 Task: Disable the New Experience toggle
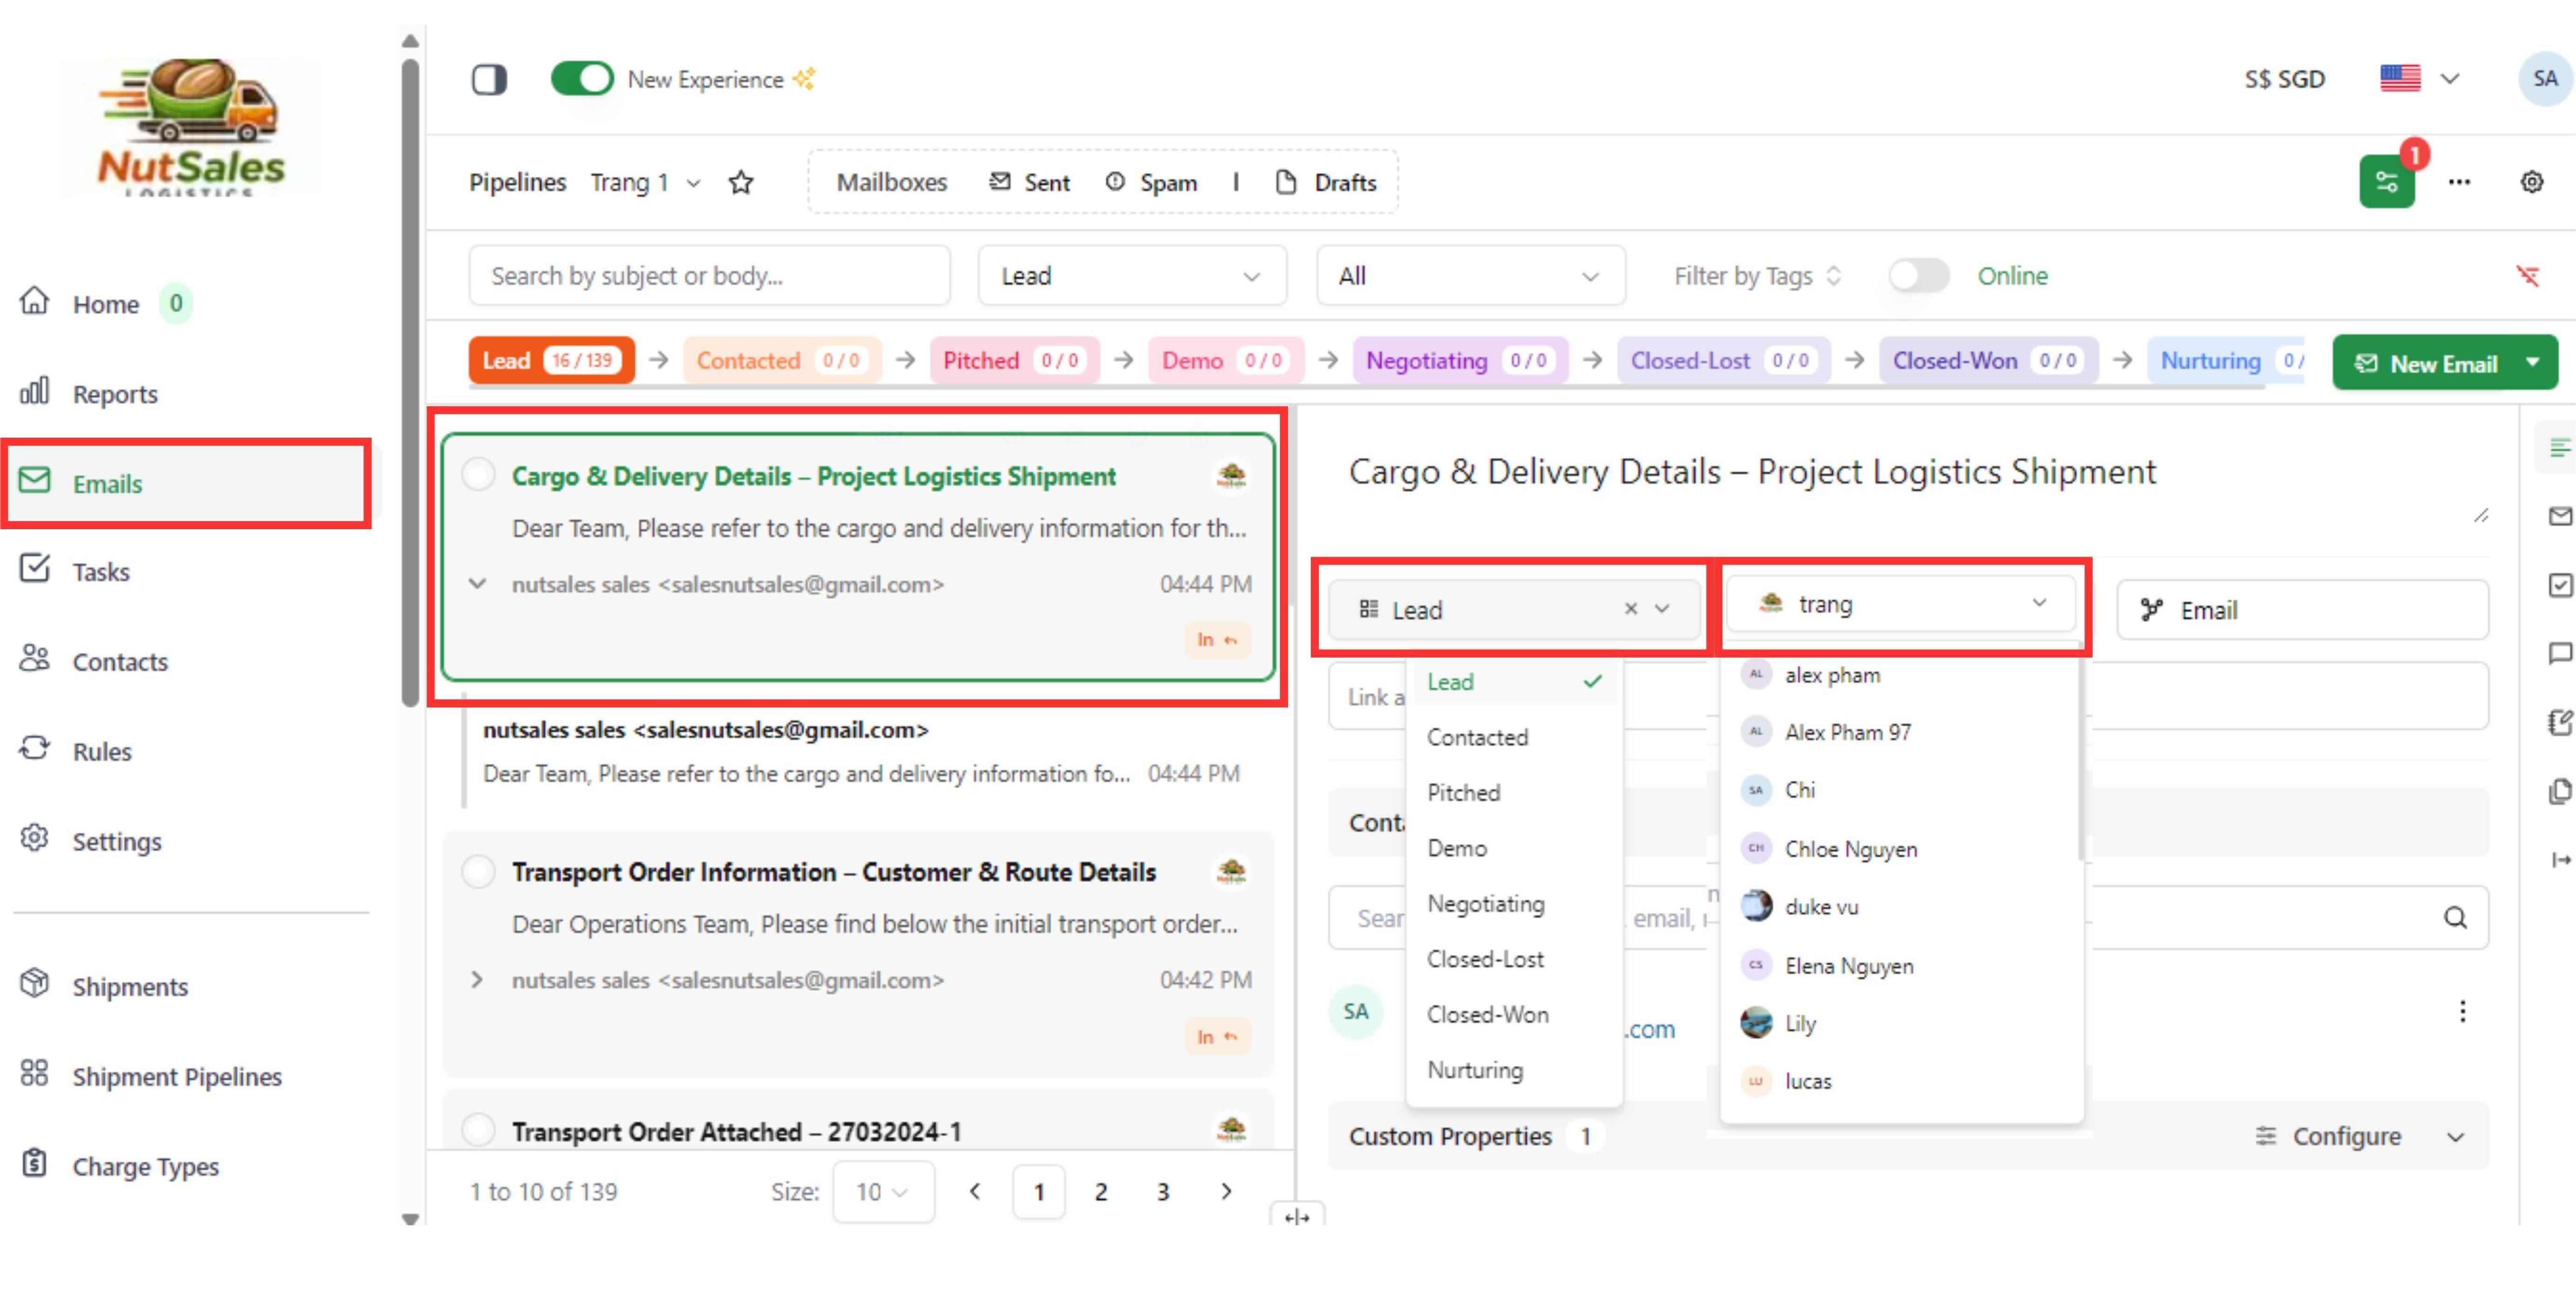click(582, 79)
